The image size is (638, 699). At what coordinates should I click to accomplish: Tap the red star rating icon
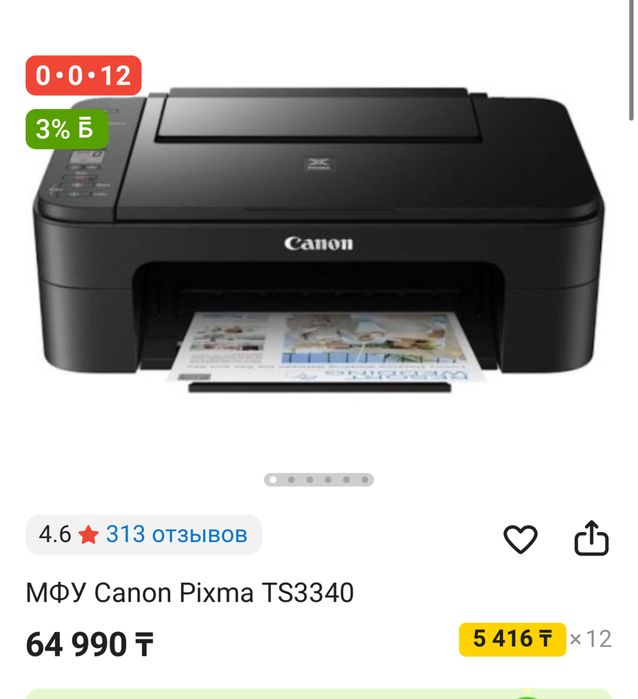pos(88,535)
